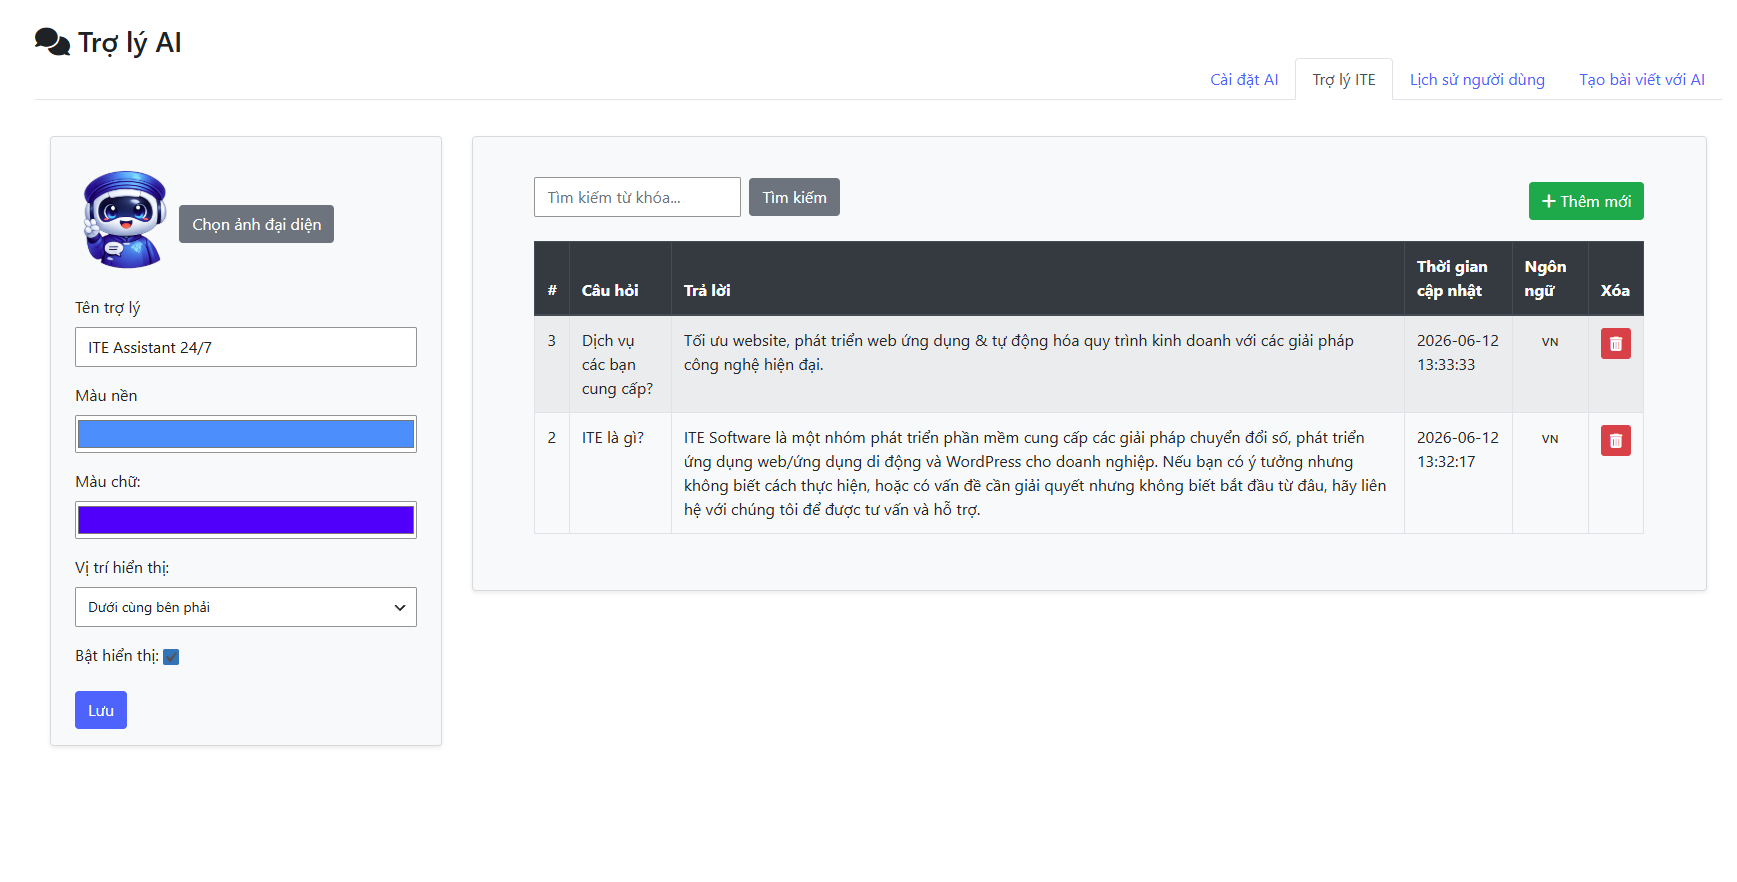This screenshot has height=882, width=1737.
Task: Select the 'Trợ lý ITE' tab
Action: (1344, 80)
